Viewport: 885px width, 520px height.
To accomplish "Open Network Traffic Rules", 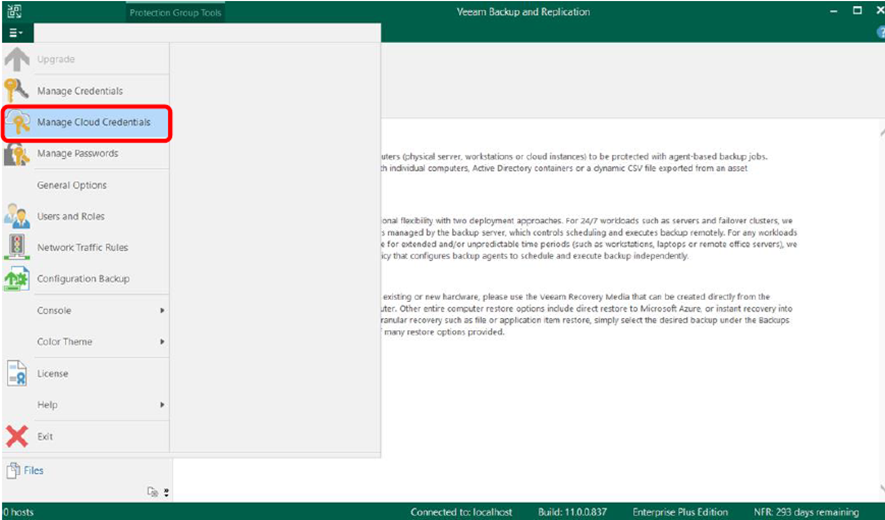I will (85, 247).
